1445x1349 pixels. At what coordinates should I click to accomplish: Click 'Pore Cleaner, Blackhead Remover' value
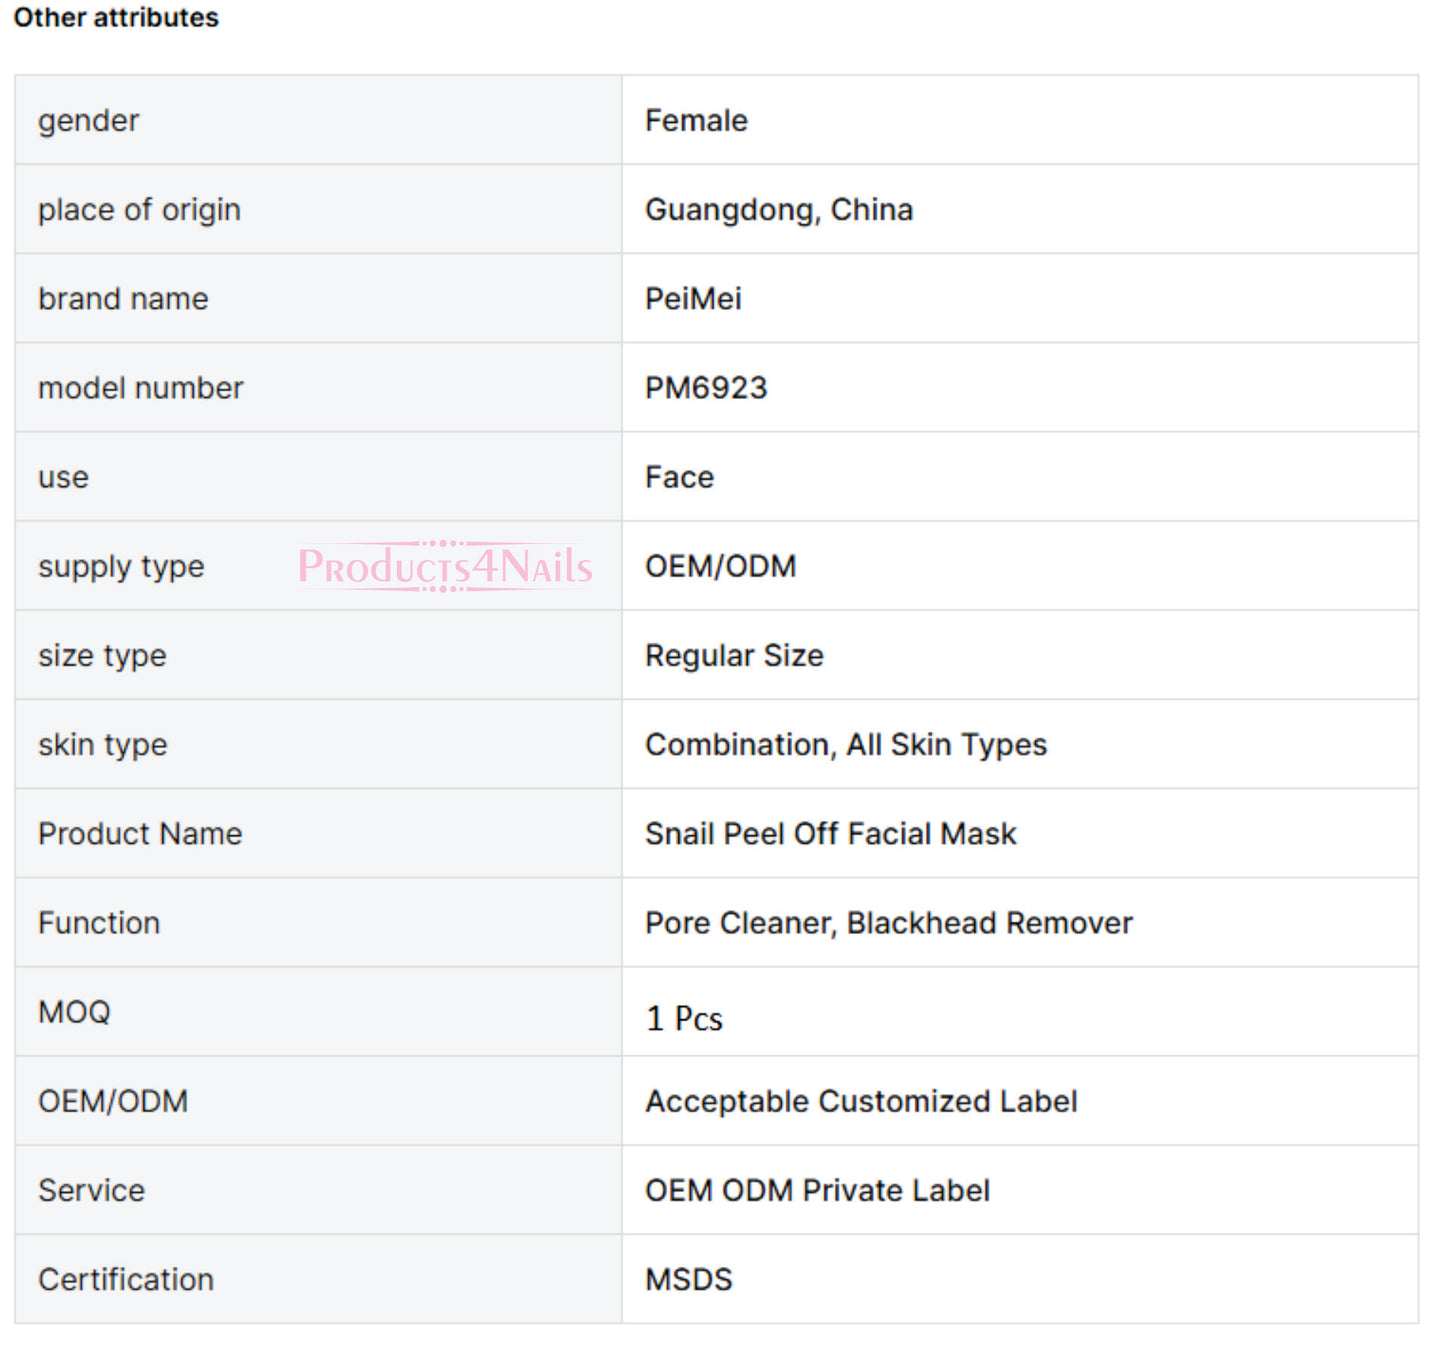tap(888, 923)
